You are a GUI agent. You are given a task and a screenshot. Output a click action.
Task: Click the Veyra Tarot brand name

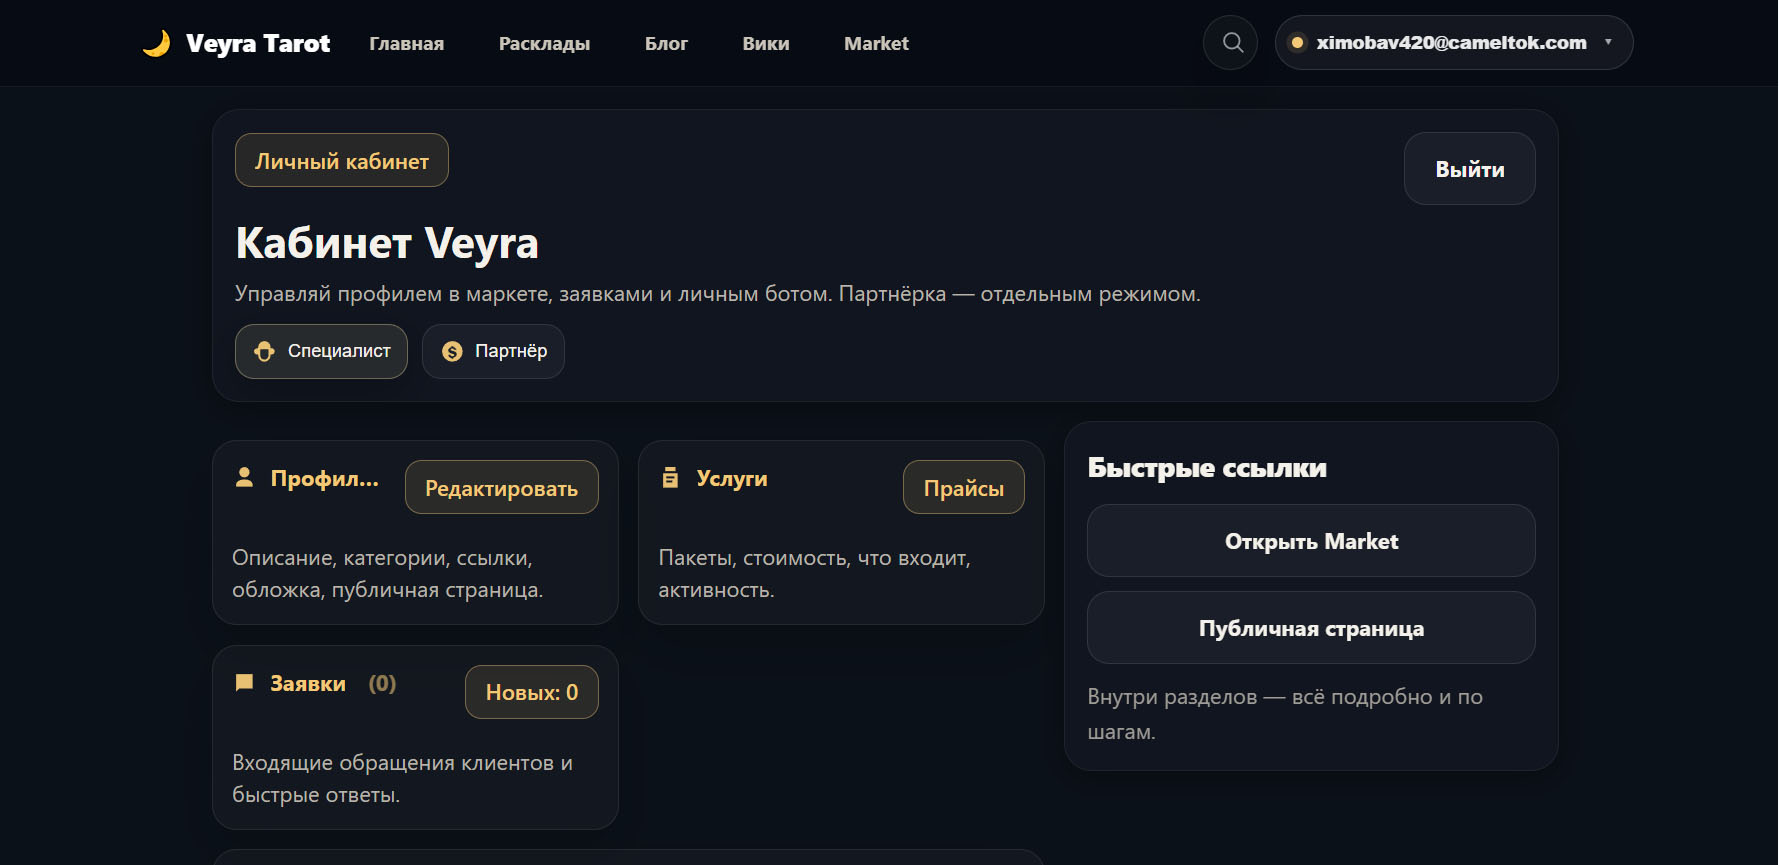tap(258, 44)
